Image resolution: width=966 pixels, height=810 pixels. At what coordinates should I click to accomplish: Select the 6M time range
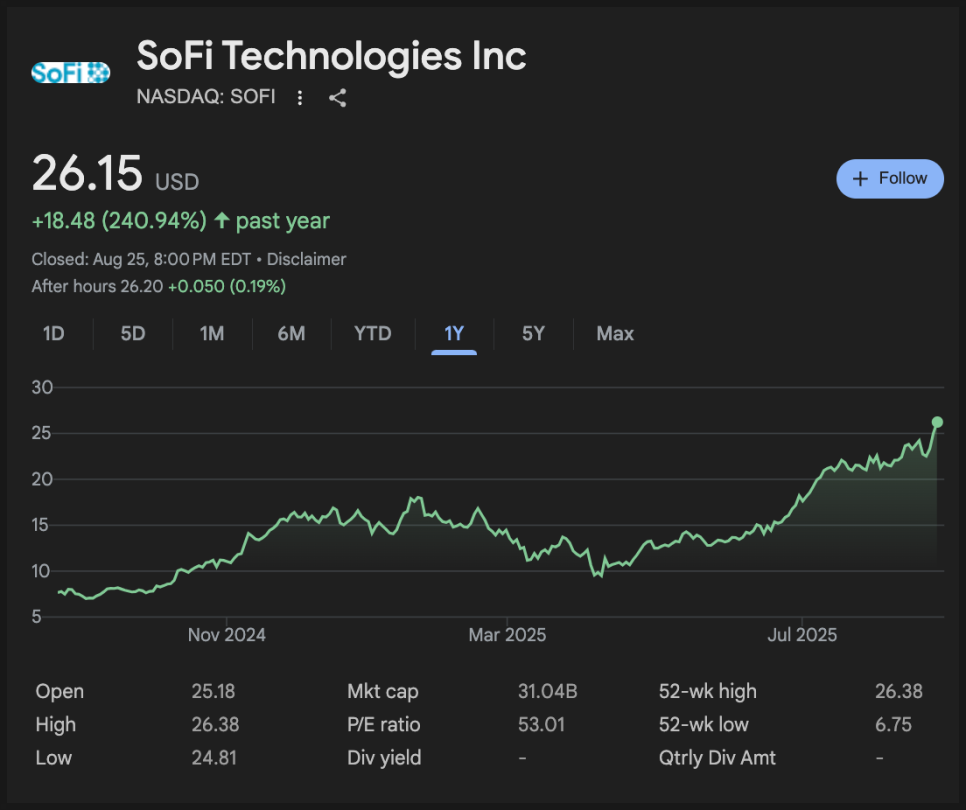coord(291,334)
